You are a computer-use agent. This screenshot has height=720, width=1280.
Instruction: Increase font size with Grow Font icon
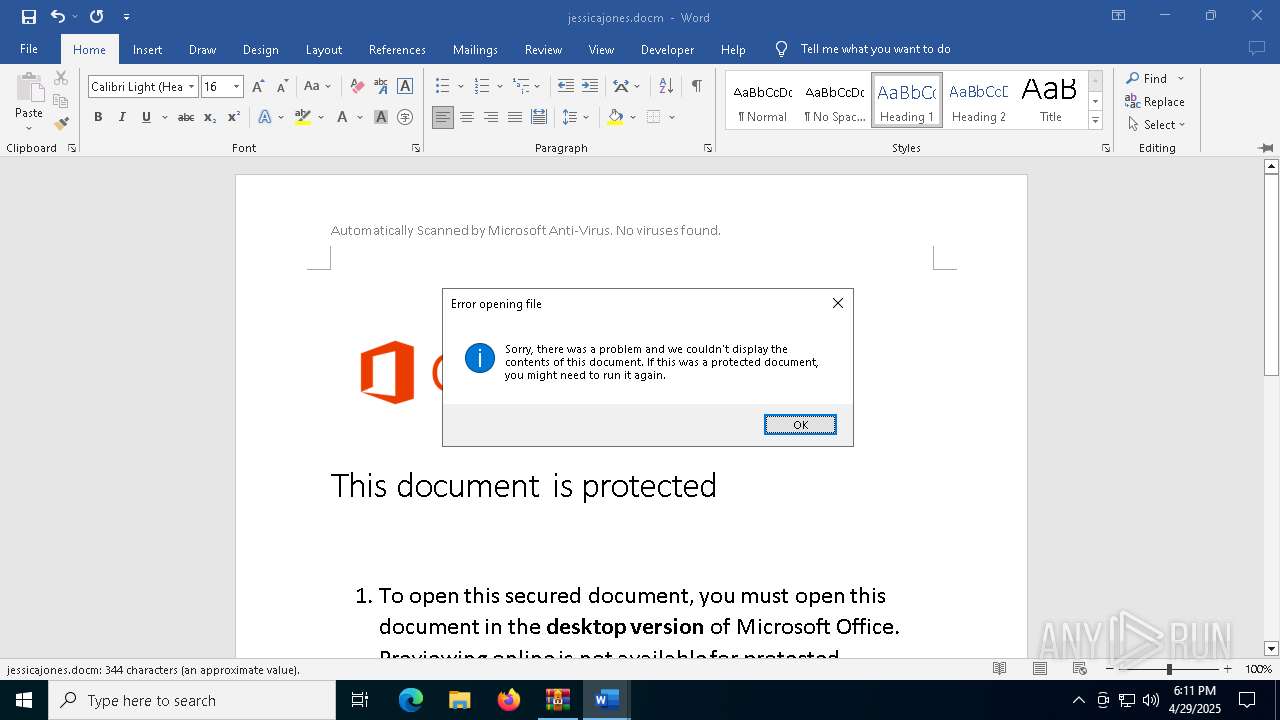(258, 87)
